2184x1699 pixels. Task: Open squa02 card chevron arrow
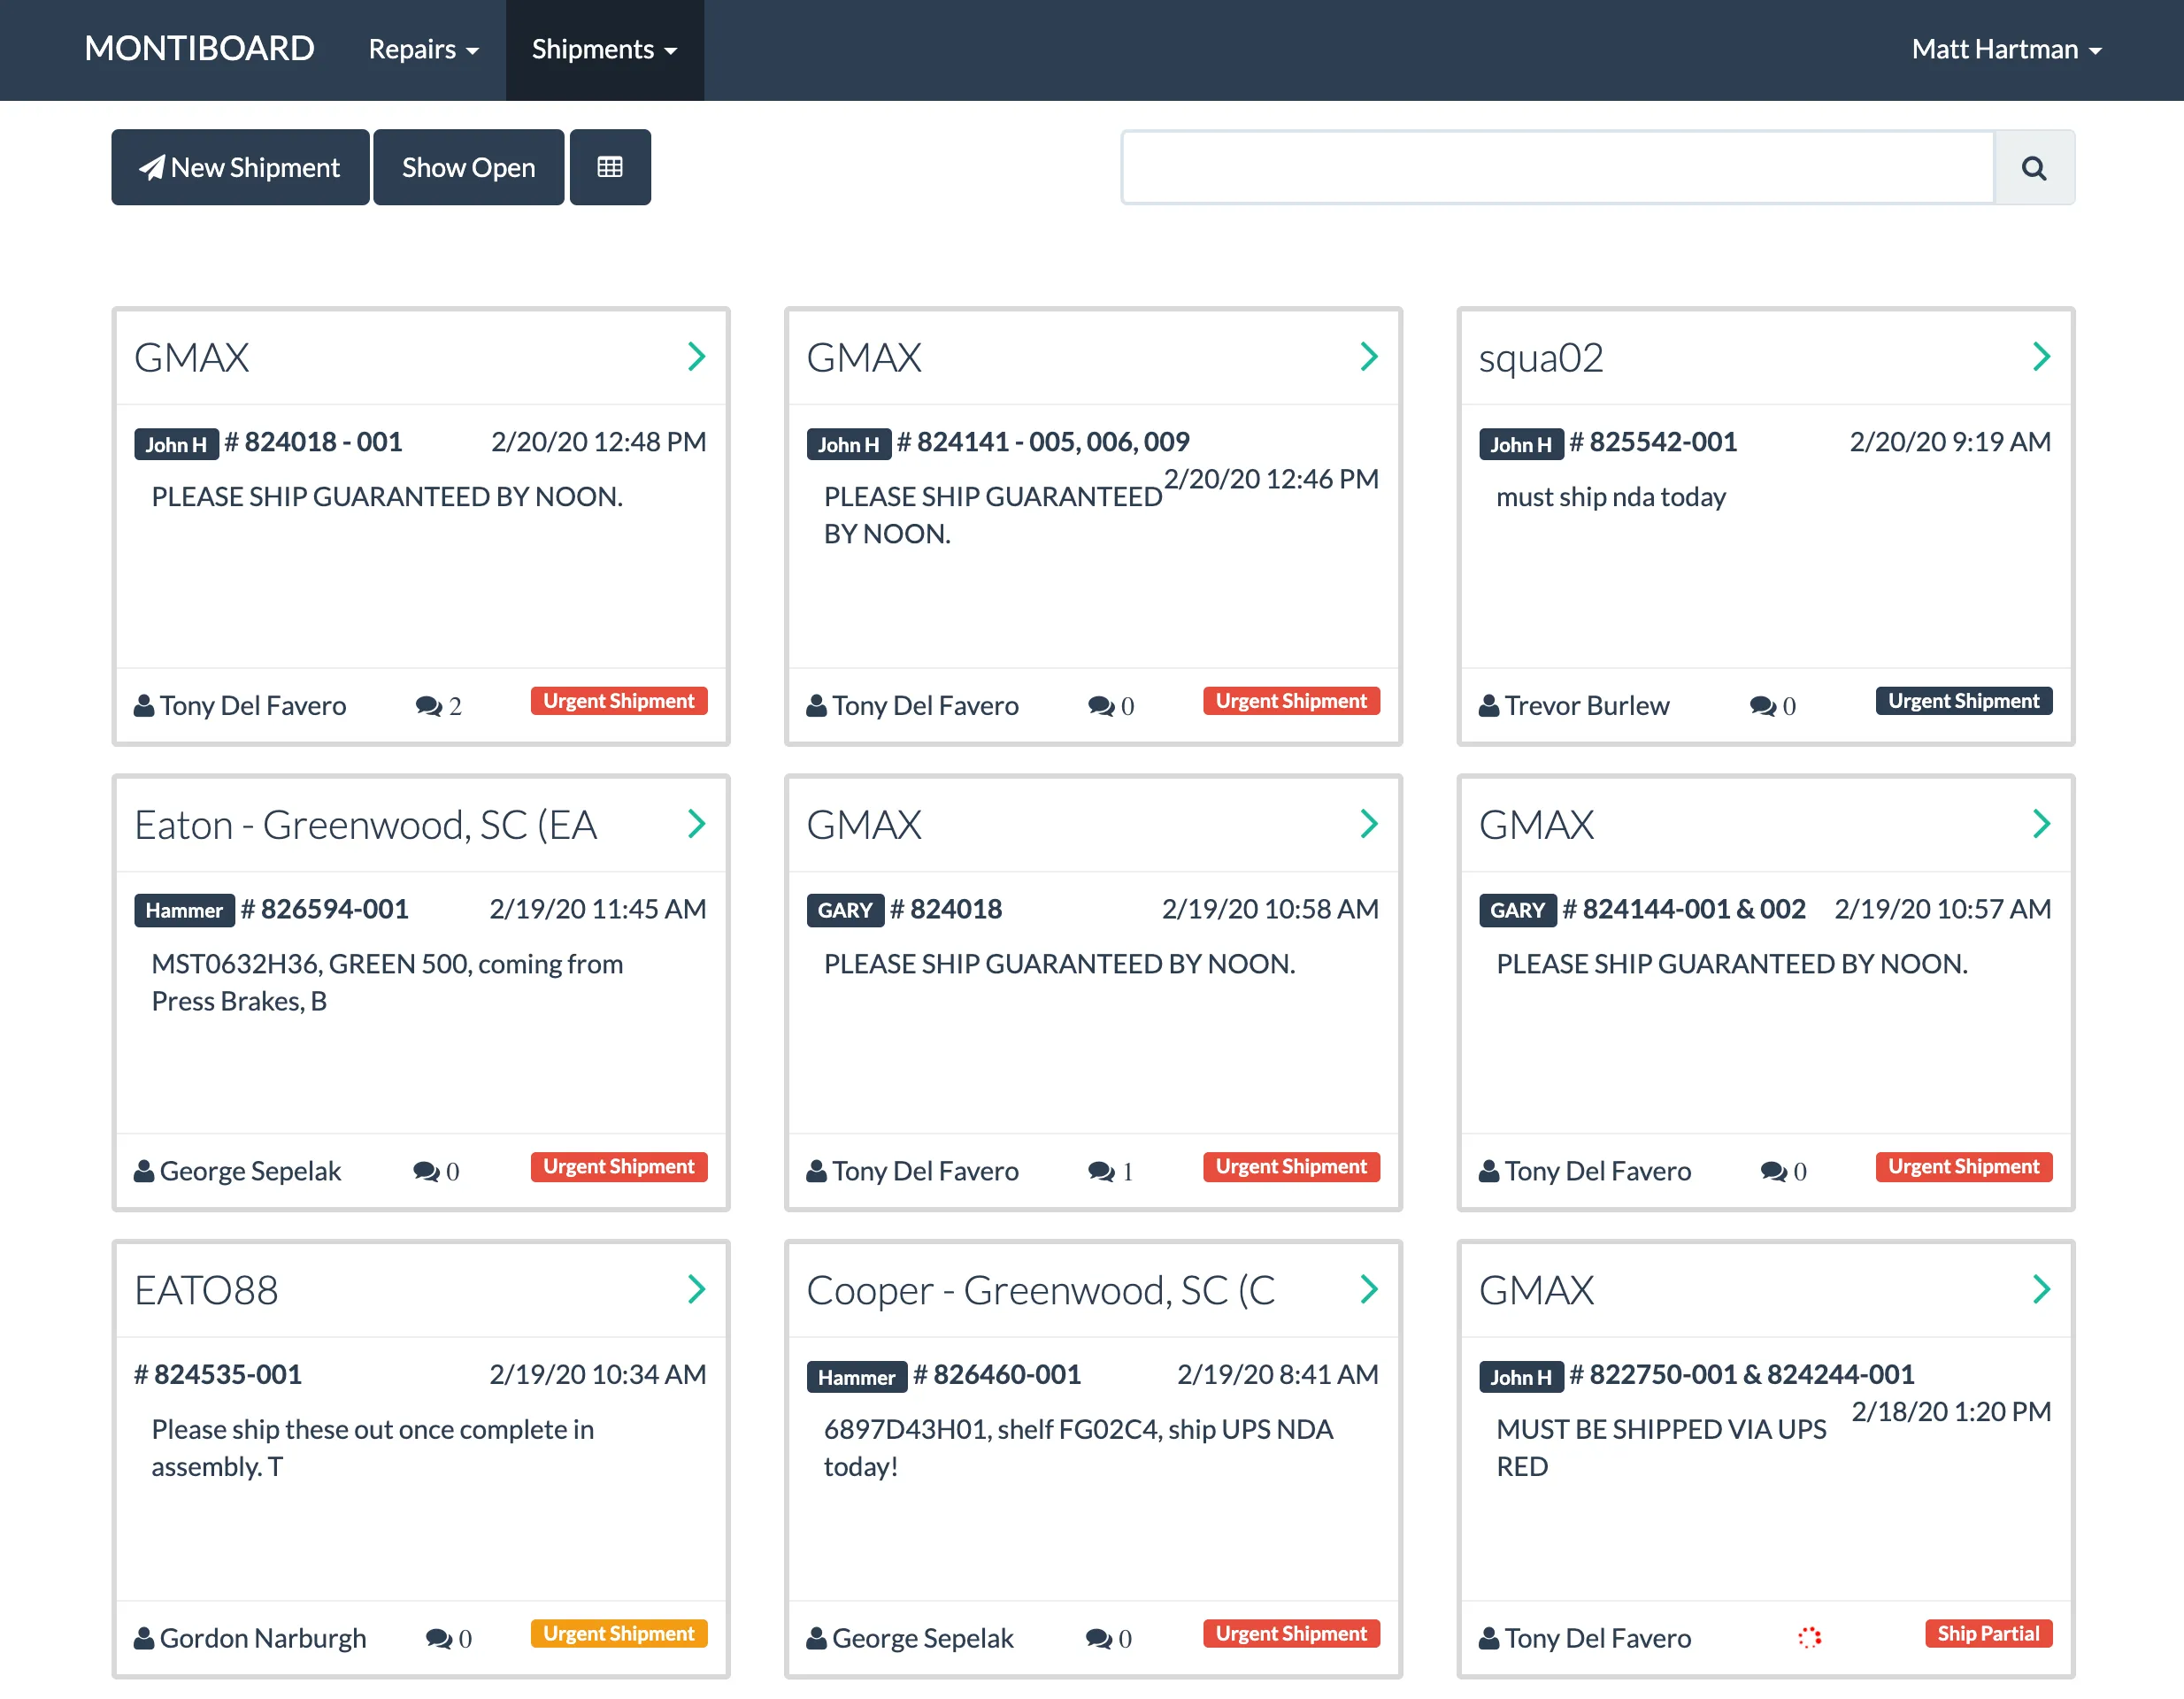point(2041,357)
